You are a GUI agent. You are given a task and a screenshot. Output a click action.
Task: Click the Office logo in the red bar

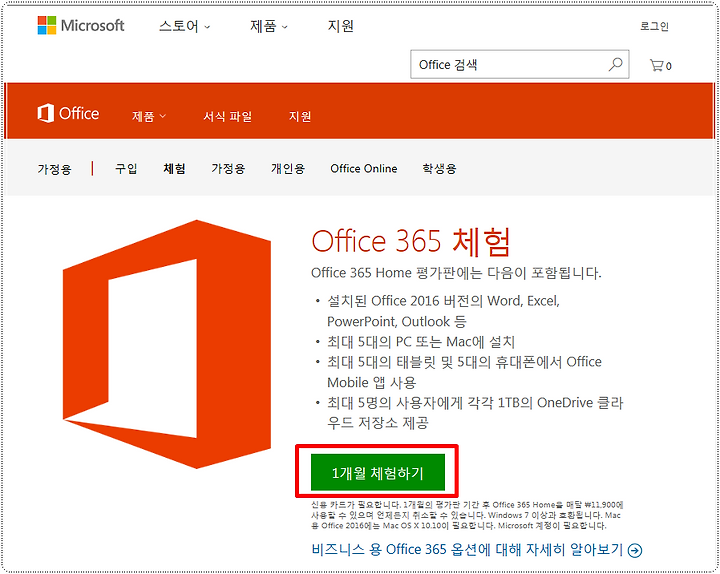(x=68, y=113)
